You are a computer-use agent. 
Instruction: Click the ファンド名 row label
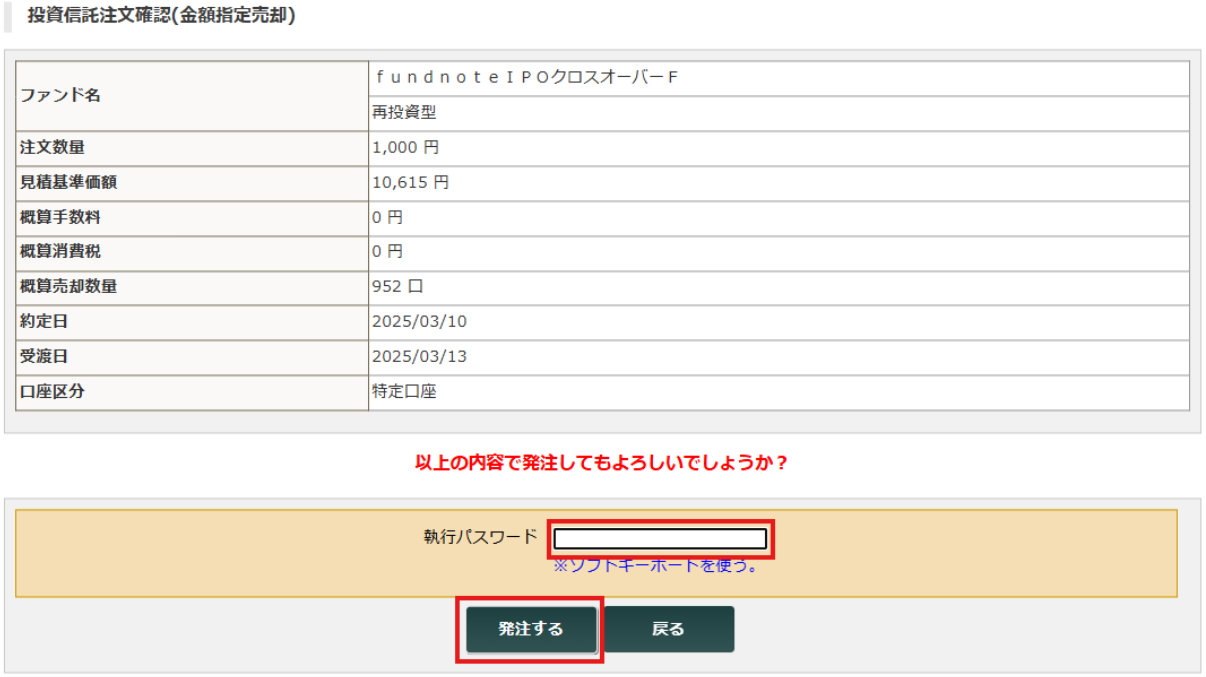tap(60, 96)
